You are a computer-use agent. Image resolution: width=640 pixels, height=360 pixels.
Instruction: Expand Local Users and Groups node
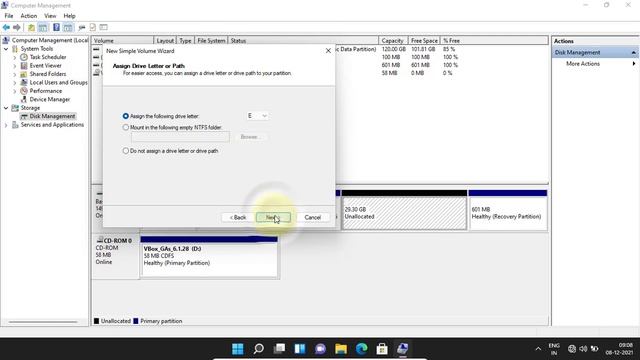[x=15, y=82]
